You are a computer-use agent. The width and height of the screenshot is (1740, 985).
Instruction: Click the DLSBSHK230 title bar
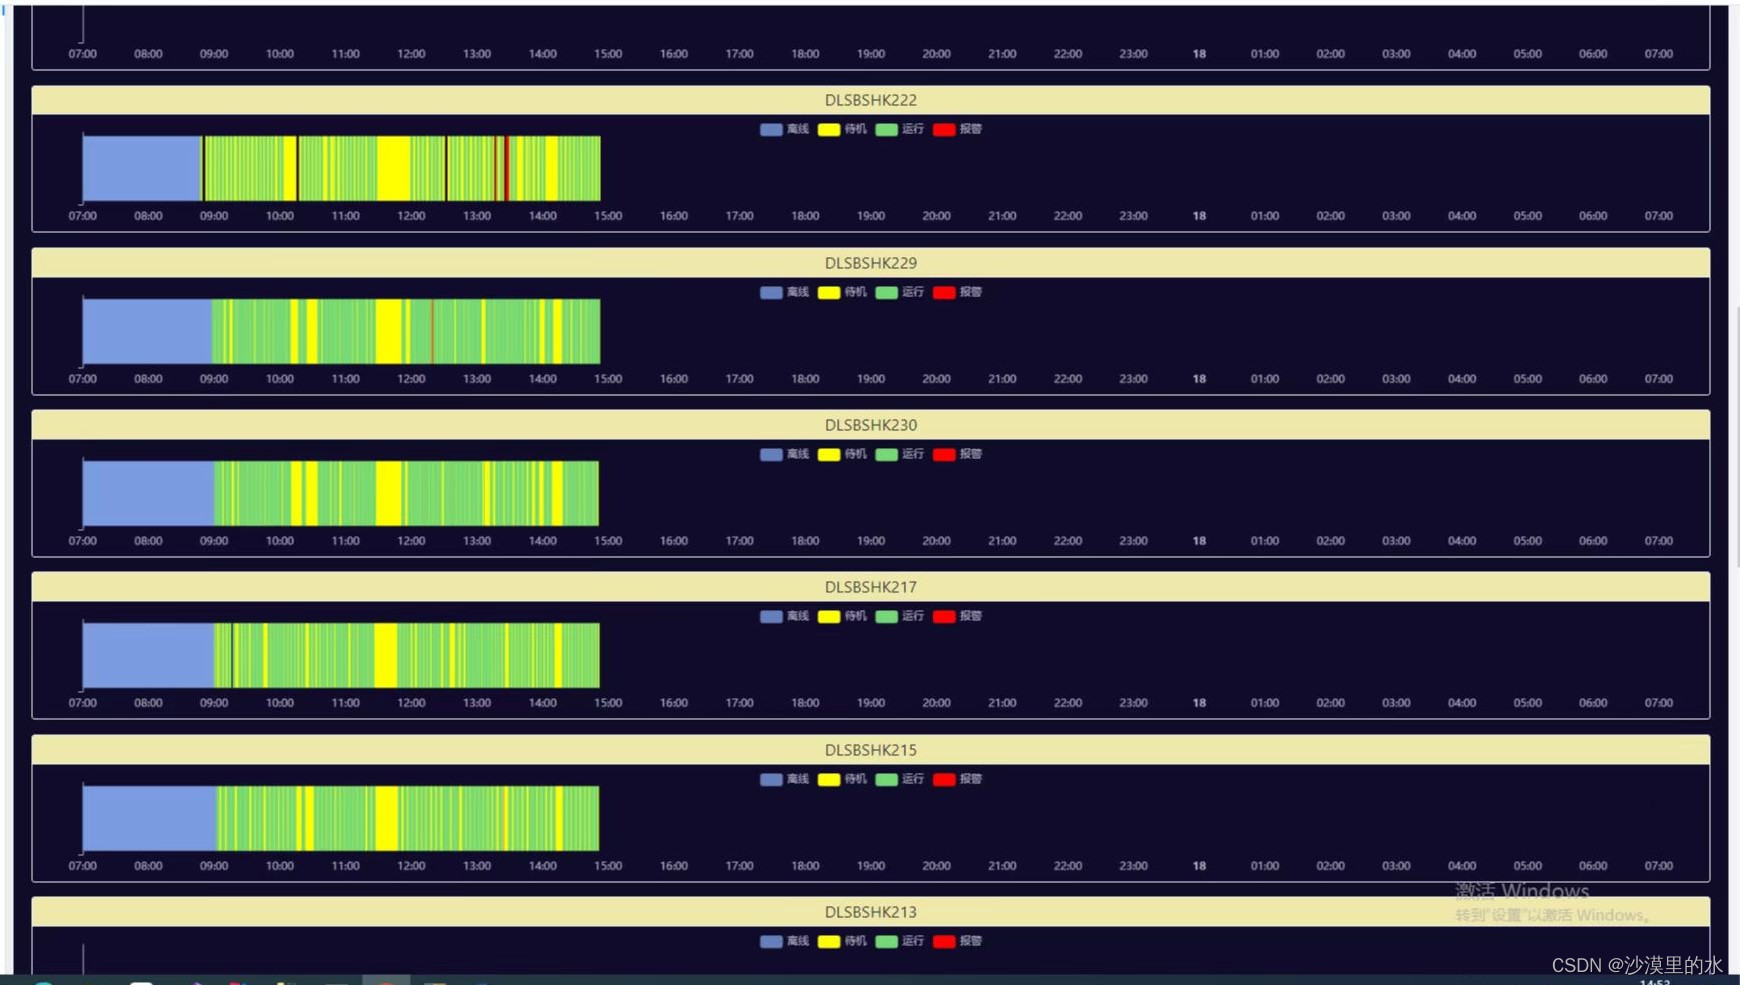click(x=871, y=425)
